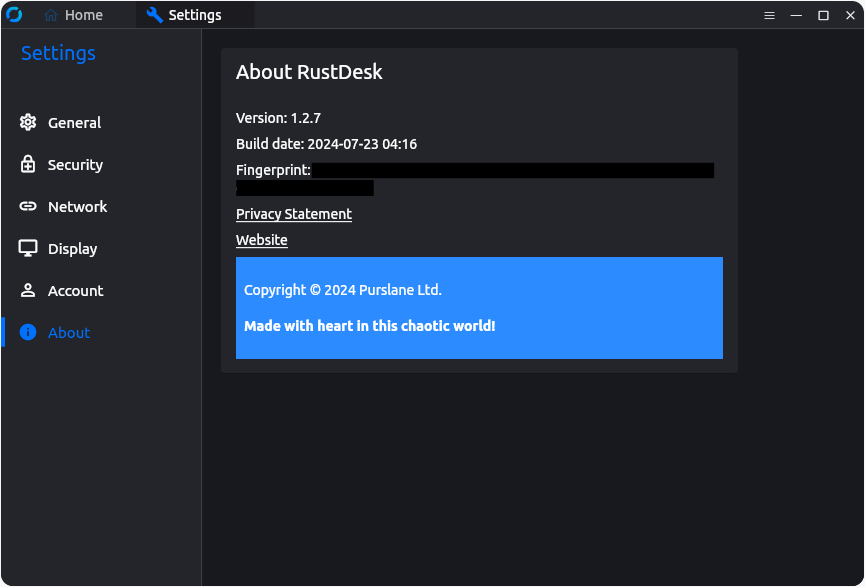
Task: Select the Settings tab
Action: (194, 14)
